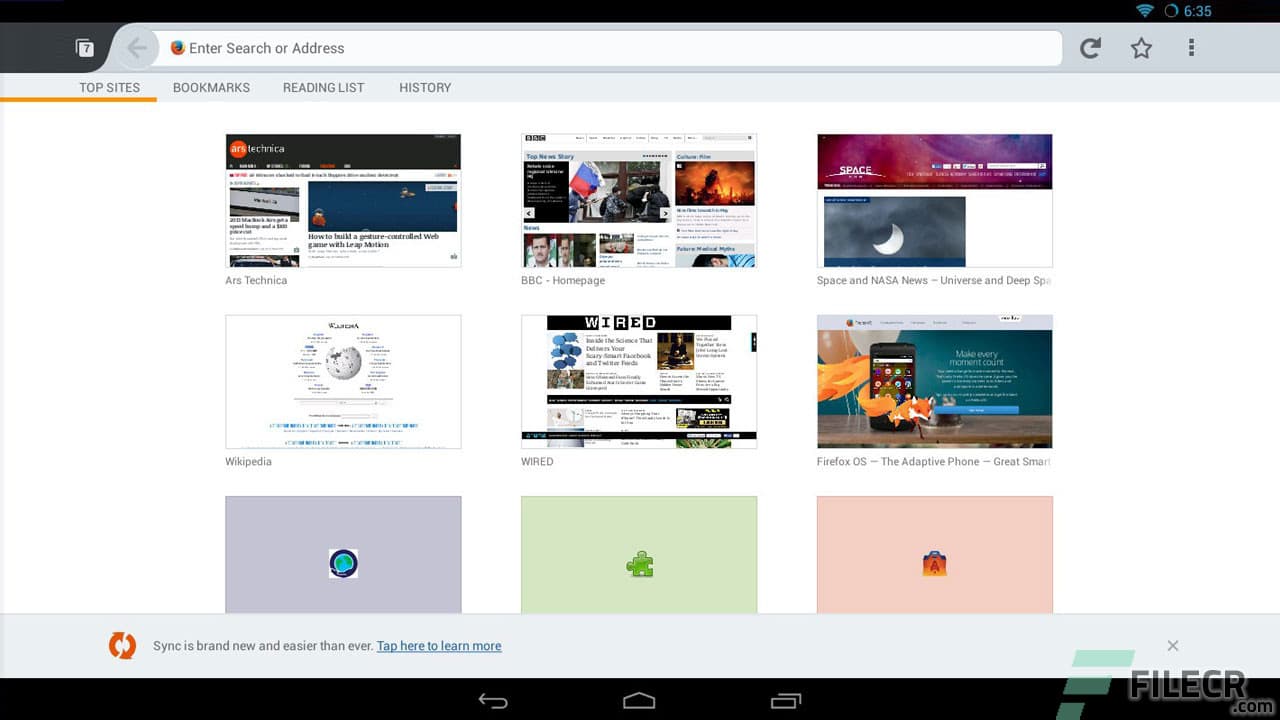Open the tabs counter showing 7 tabs
This screenshot has height=720, width=1280.
86,47
